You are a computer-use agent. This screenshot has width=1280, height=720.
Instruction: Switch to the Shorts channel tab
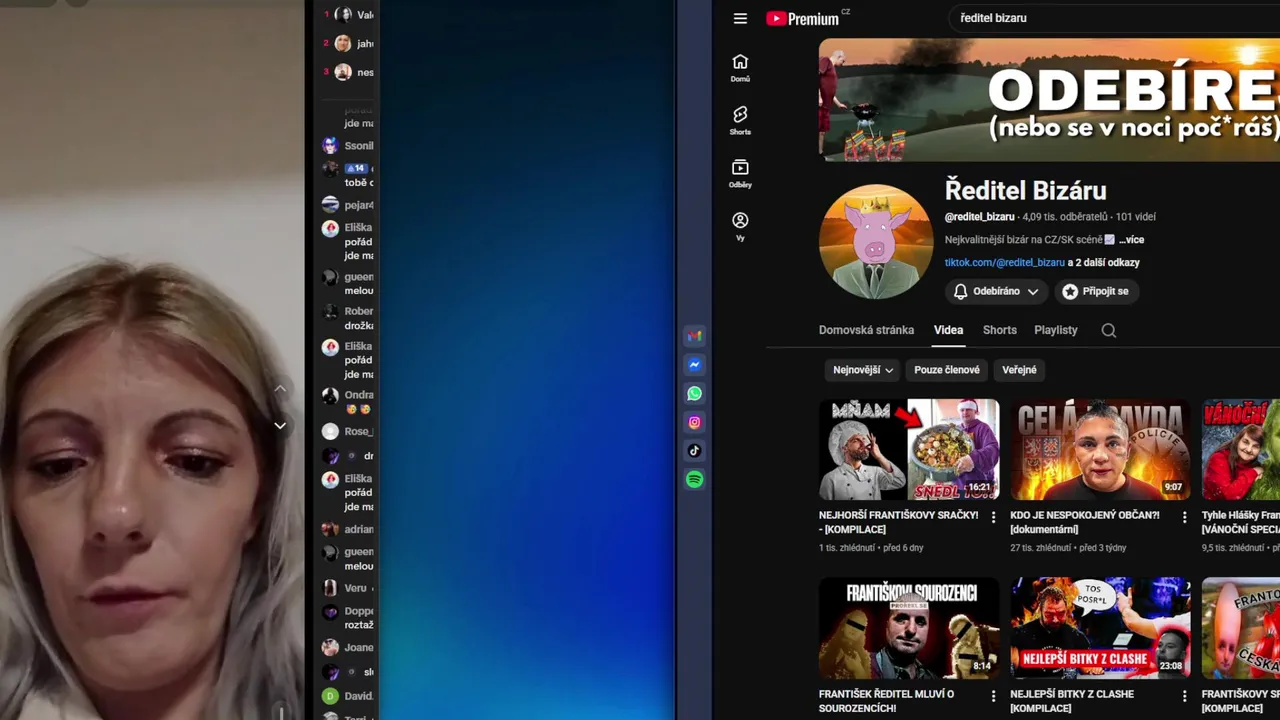(x=999, y=330)
